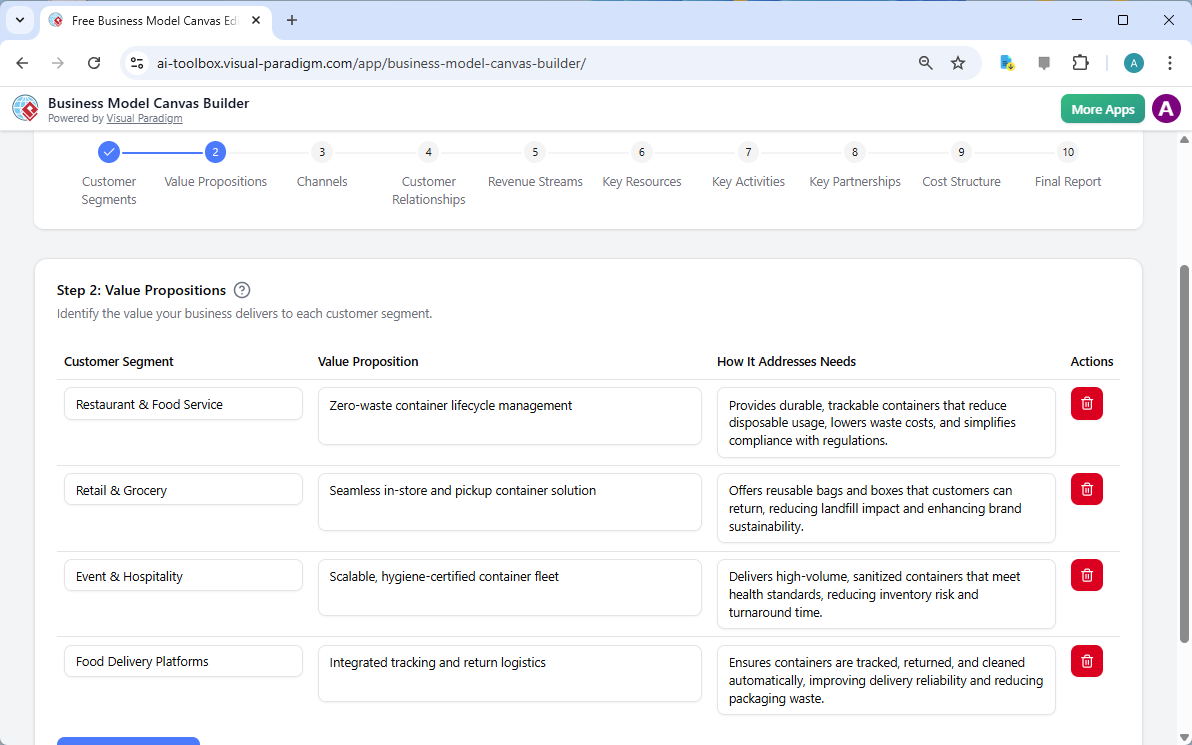Jump ahead to Final Report step

pyautogui.click(x=1068, y=152)
